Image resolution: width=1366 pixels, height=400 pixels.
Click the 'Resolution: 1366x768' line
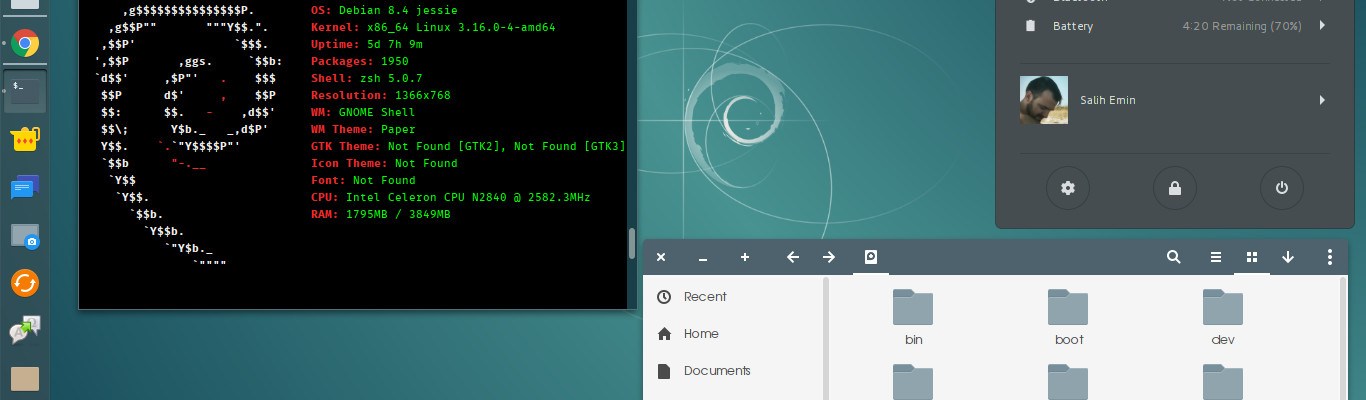(381, 95)
